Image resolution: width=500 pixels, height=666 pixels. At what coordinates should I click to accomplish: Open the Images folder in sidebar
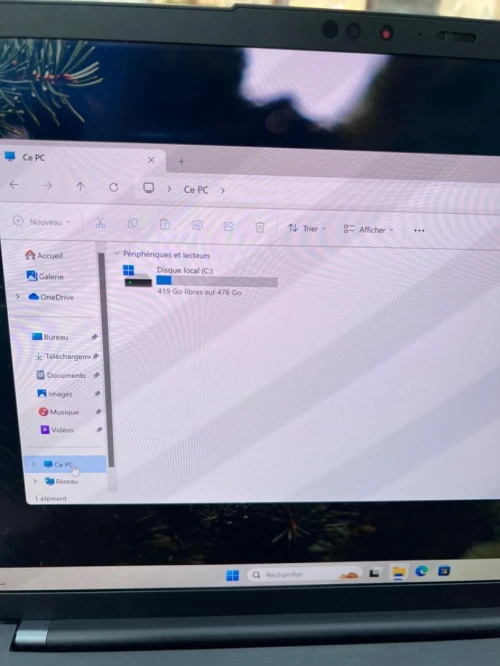[55, 394]
